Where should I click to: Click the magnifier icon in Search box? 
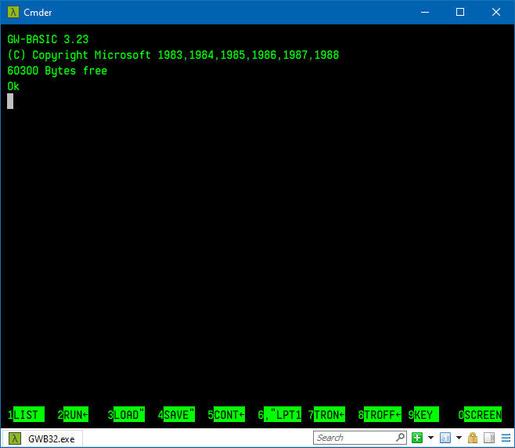pyautogui.click(x=400, y=437)
